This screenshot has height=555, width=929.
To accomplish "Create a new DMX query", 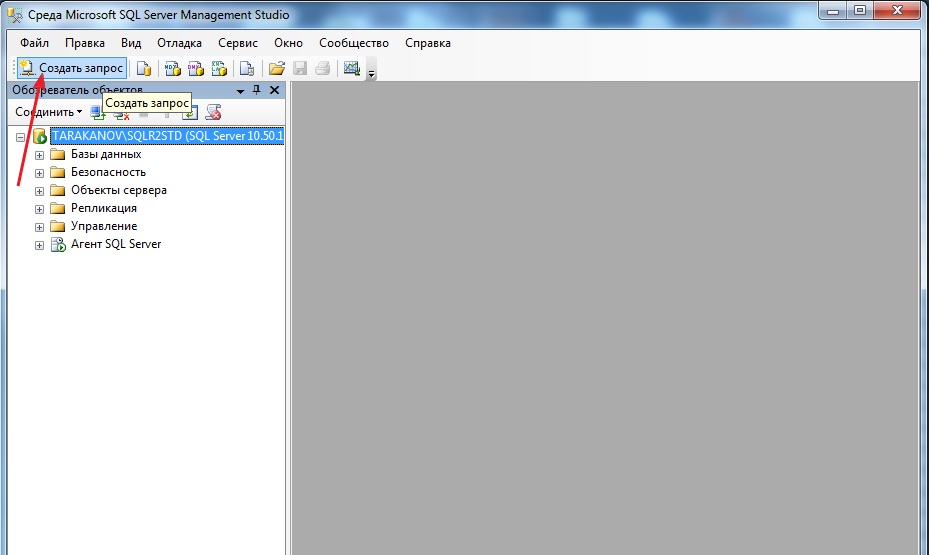I will click(x=196, y=69).
